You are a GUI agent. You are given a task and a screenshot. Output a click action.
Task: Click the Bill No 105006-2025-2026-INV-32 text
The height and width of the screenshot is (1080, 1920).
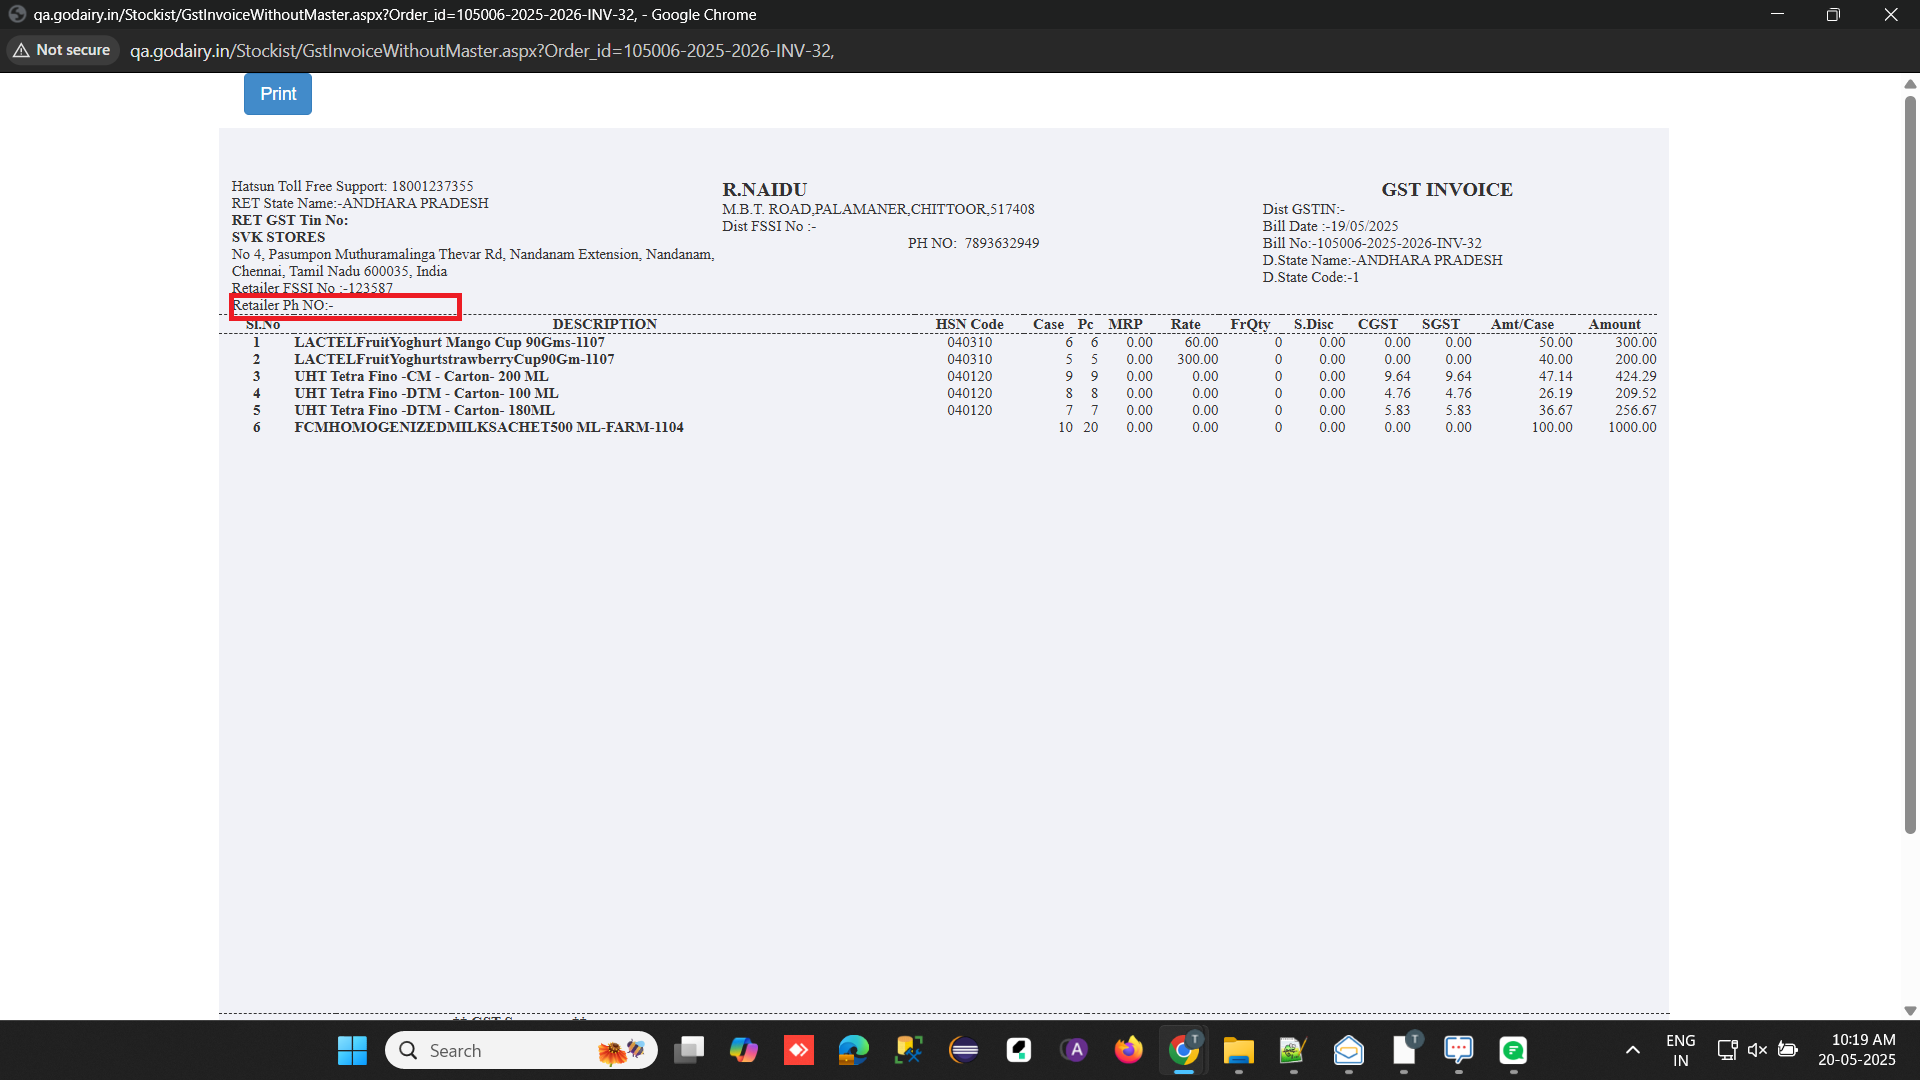pyautogui.click(x=1372, y=243)
